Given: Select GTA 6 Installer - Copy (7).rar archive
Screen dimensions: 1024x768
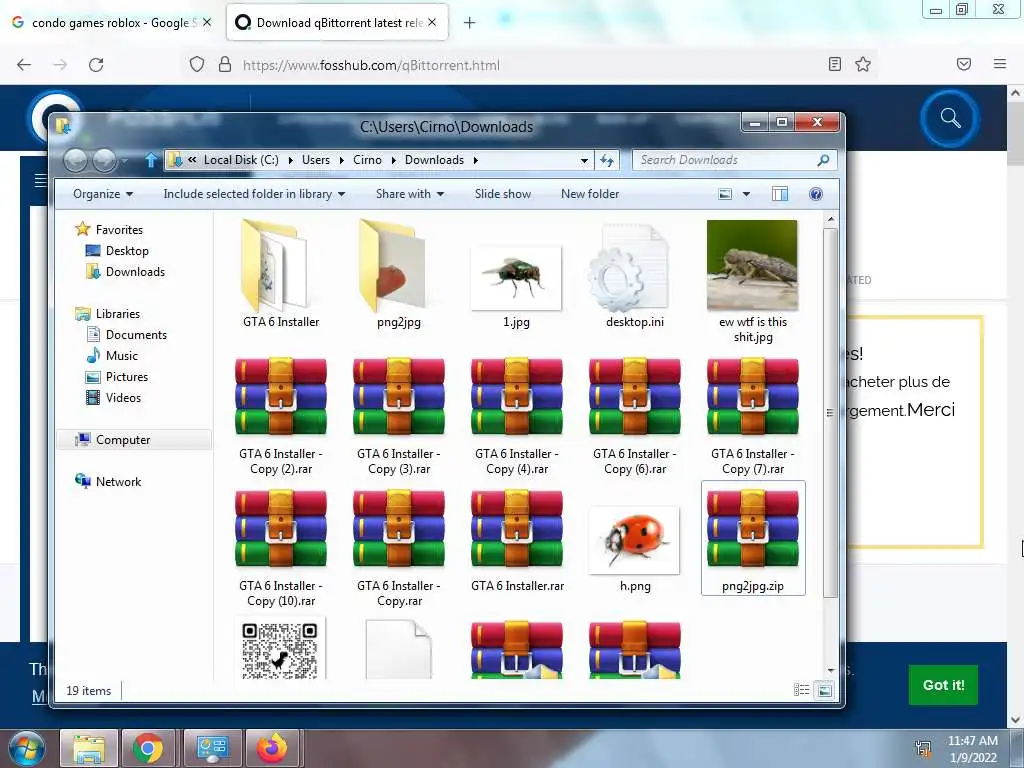Looking at the screenshot, I should [752, 396].
